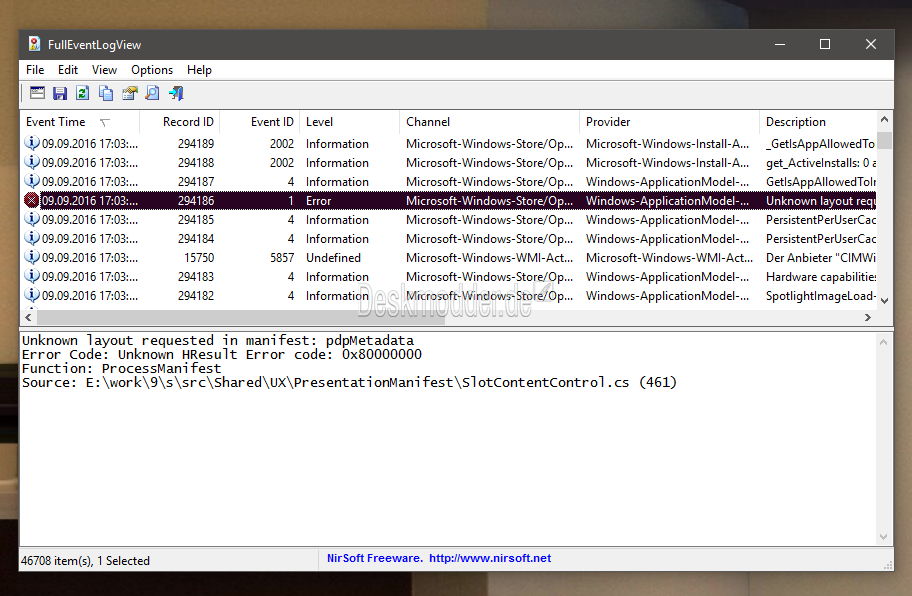Select the '_GetIsAppAllowedTo' description cell
Viewport: 912px width, 596px height.
pos(821,144)
